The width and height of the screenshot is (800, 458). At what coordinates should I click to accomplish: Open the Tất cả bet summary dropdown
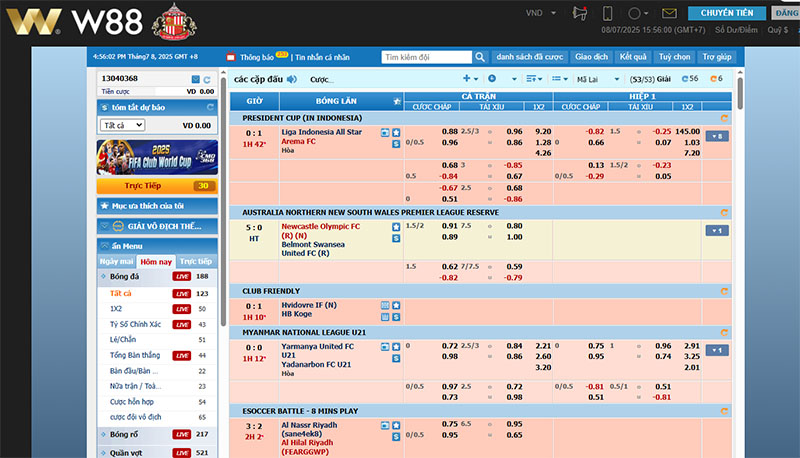pos(124,126)
